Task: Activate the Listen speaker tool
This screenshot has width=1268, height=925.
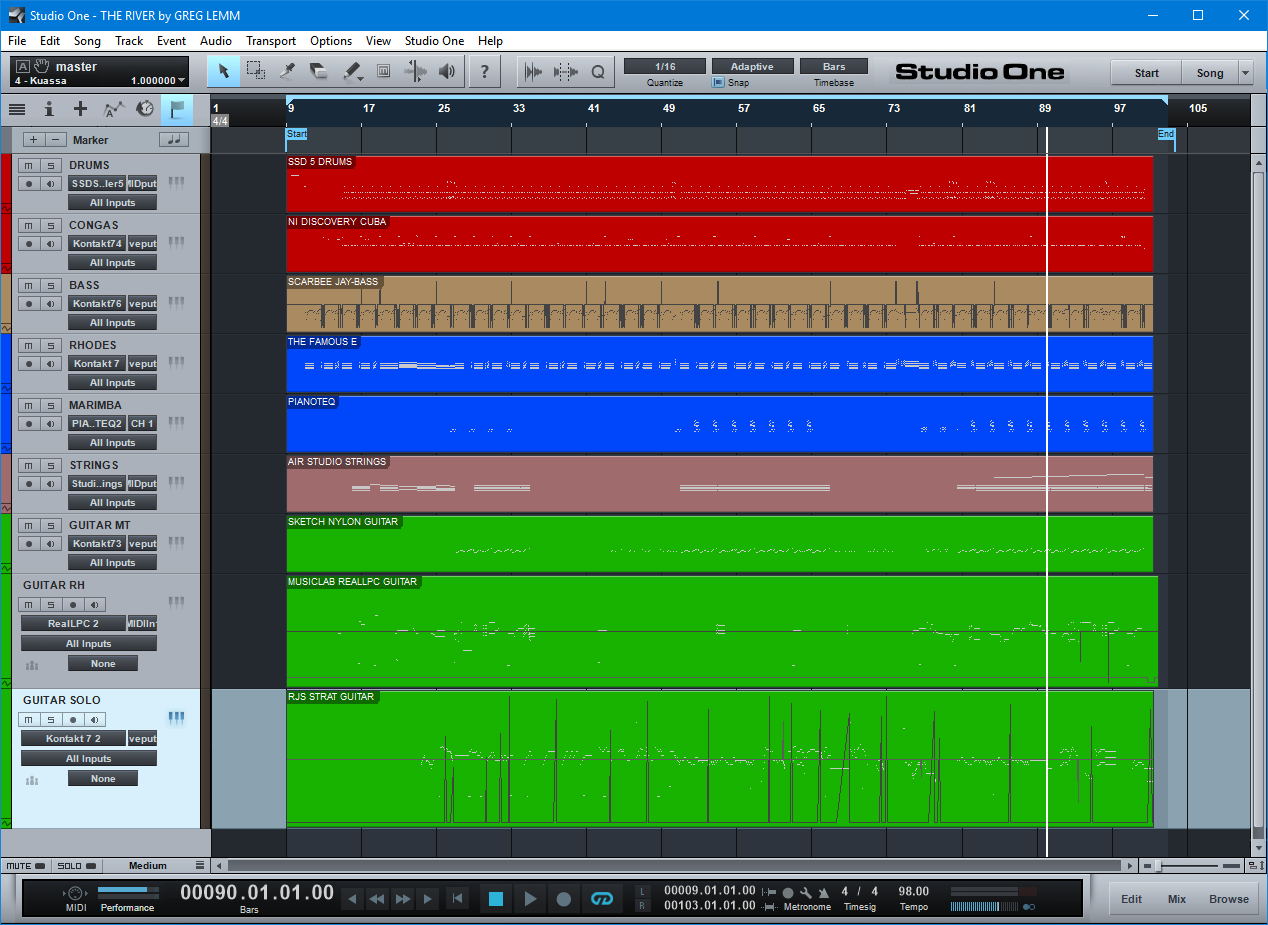Action: 447,71
